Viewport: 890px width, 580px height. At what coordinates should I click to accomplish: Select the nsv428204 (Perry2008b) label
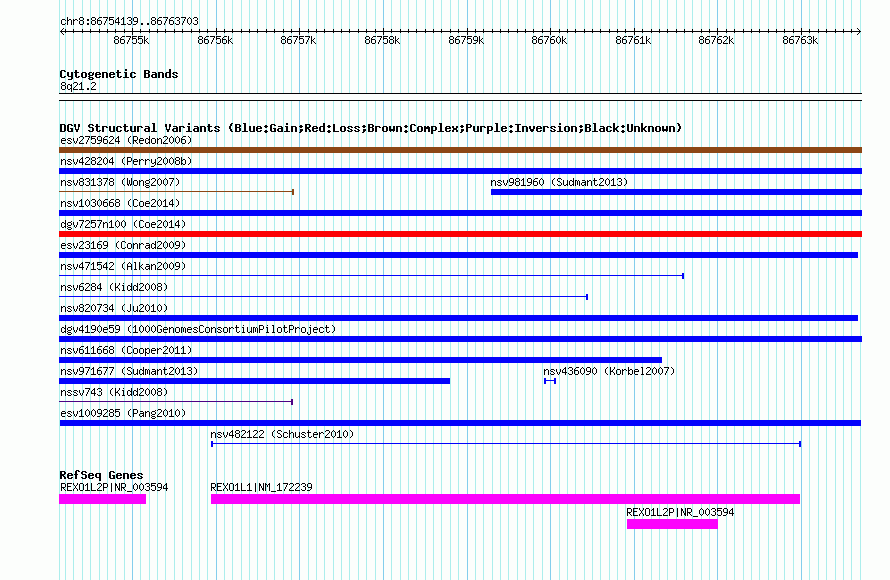point(126,161)
